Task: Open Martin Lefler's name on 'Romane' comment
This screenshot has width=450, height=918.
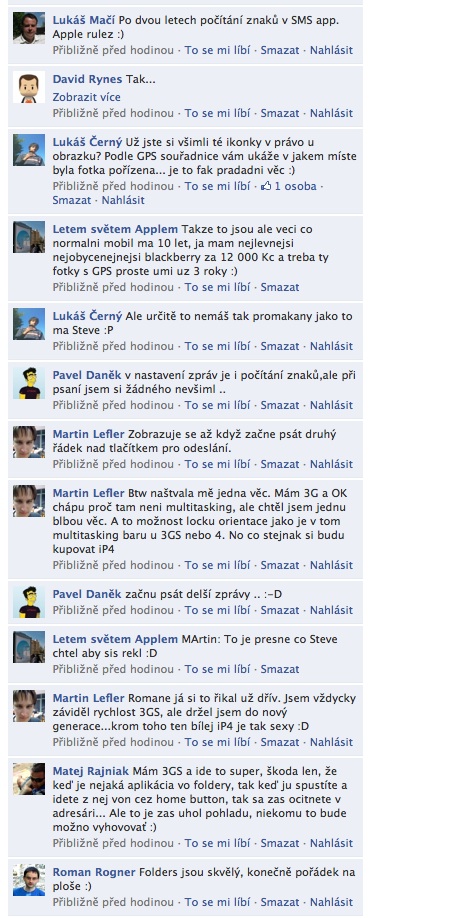Action: tap(88, 698)
